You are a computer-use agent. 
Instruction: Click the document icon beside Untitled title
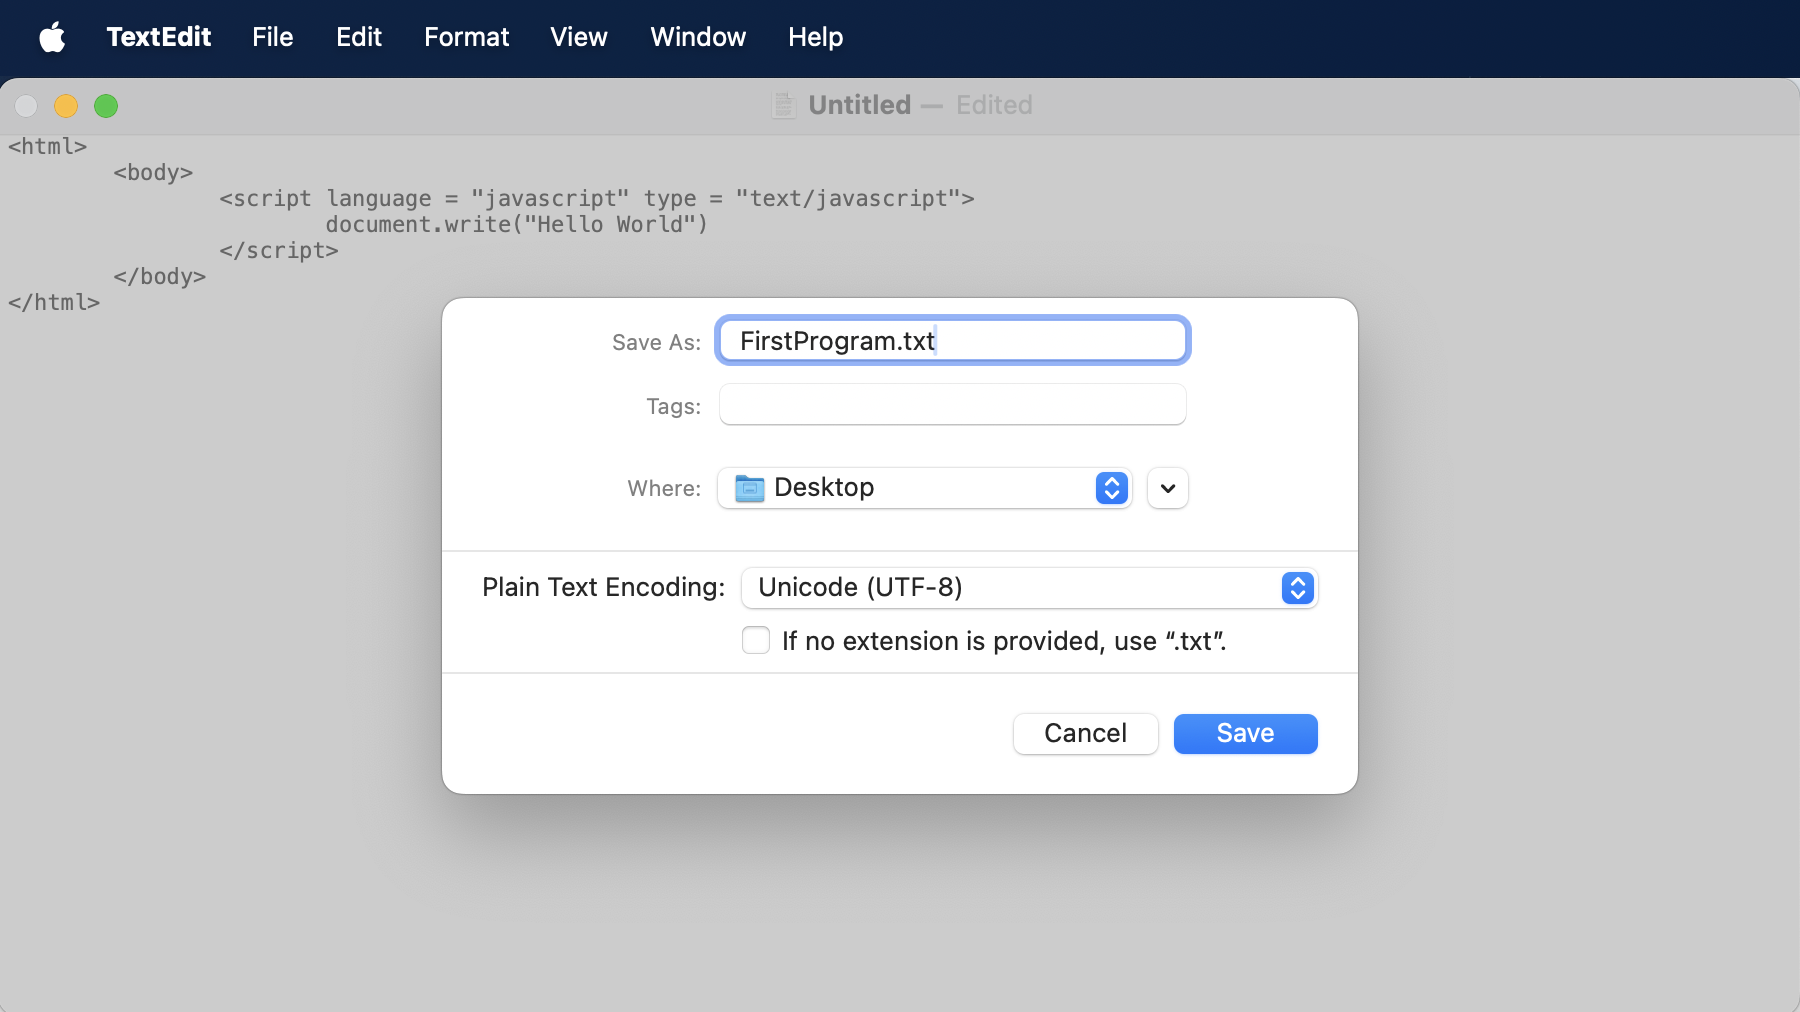[784, 105]
